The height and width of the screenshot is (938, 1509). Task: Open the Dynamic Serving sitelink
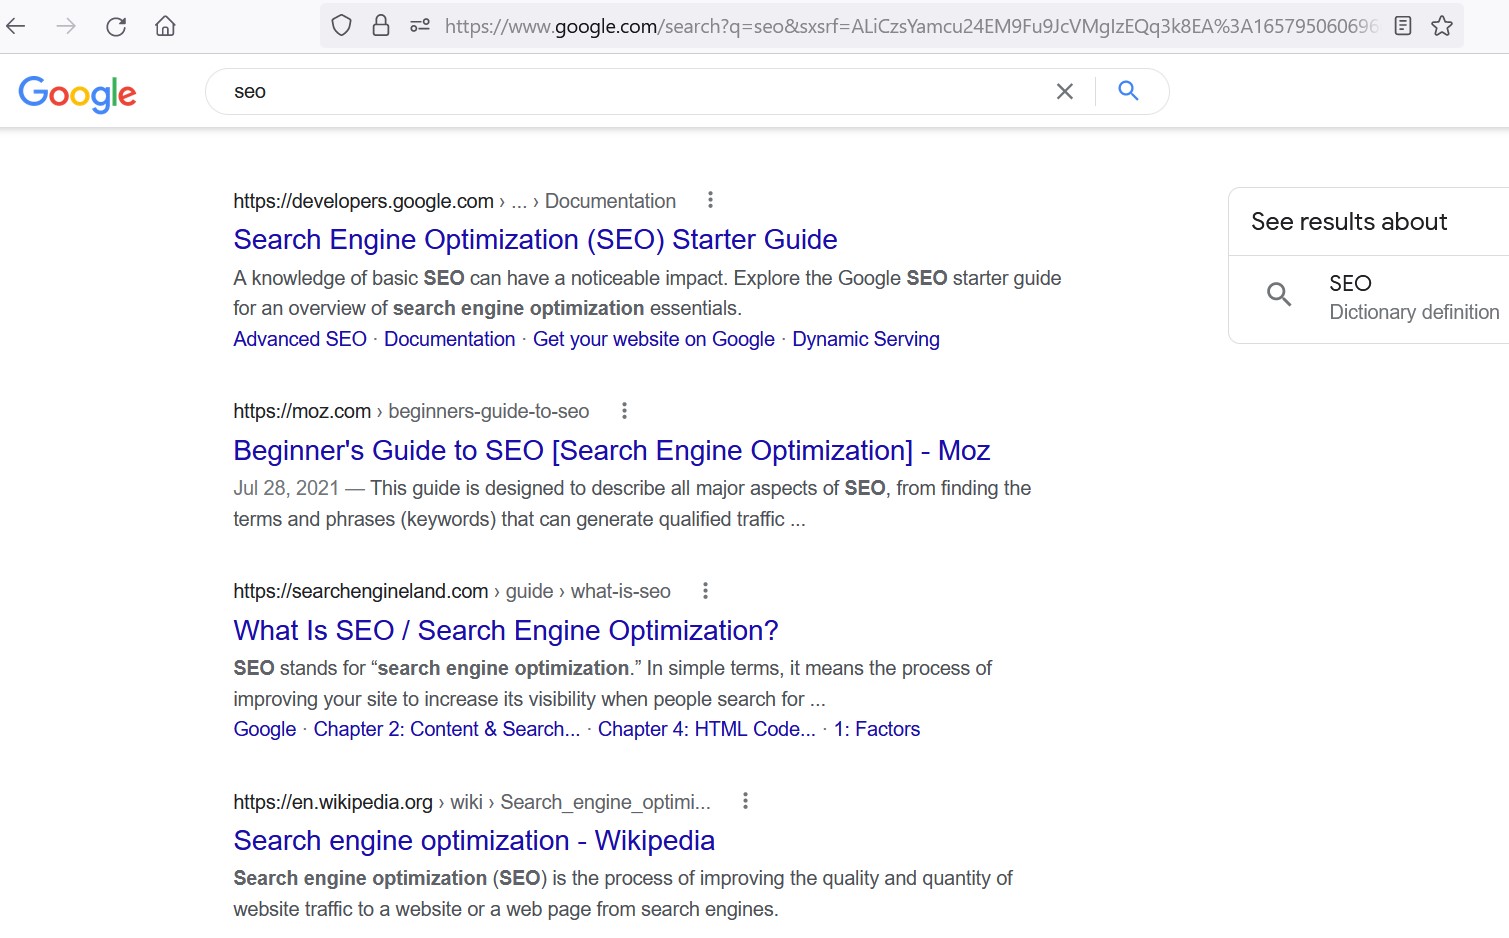point(866,339)
